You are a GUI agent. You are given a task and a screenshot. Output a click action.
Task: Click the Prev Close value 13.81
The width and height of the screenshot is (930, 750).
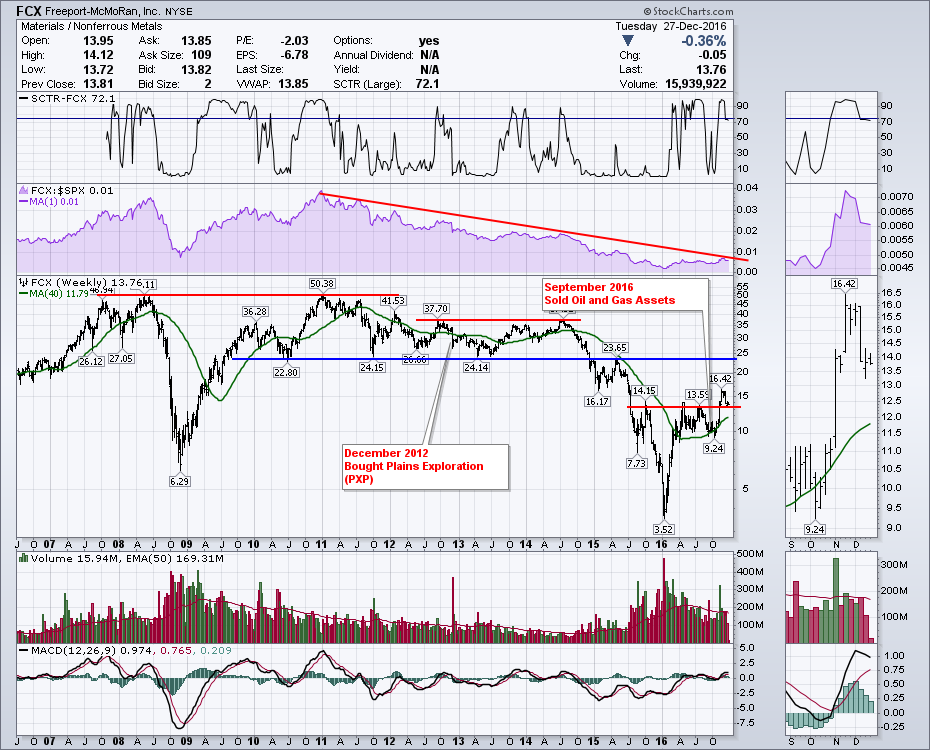pos(98,84)
